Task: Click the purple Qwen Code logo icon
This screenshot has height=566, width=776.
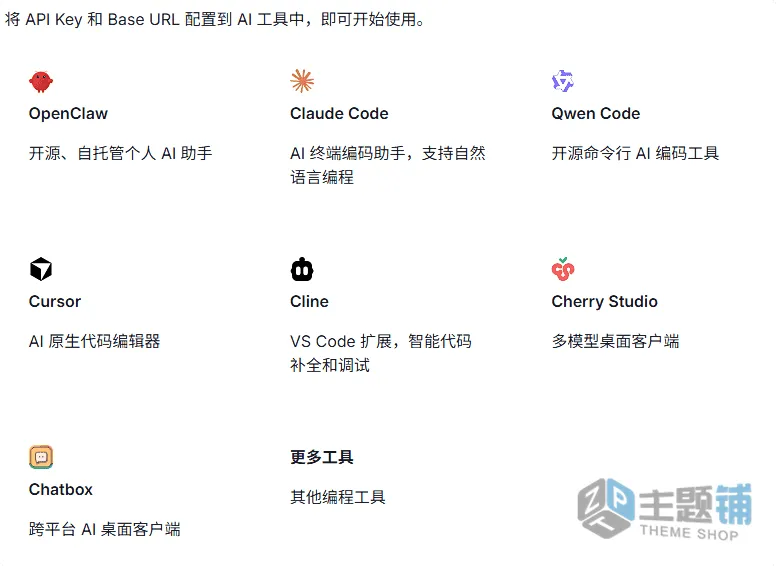Action: (x=563, y=81)
